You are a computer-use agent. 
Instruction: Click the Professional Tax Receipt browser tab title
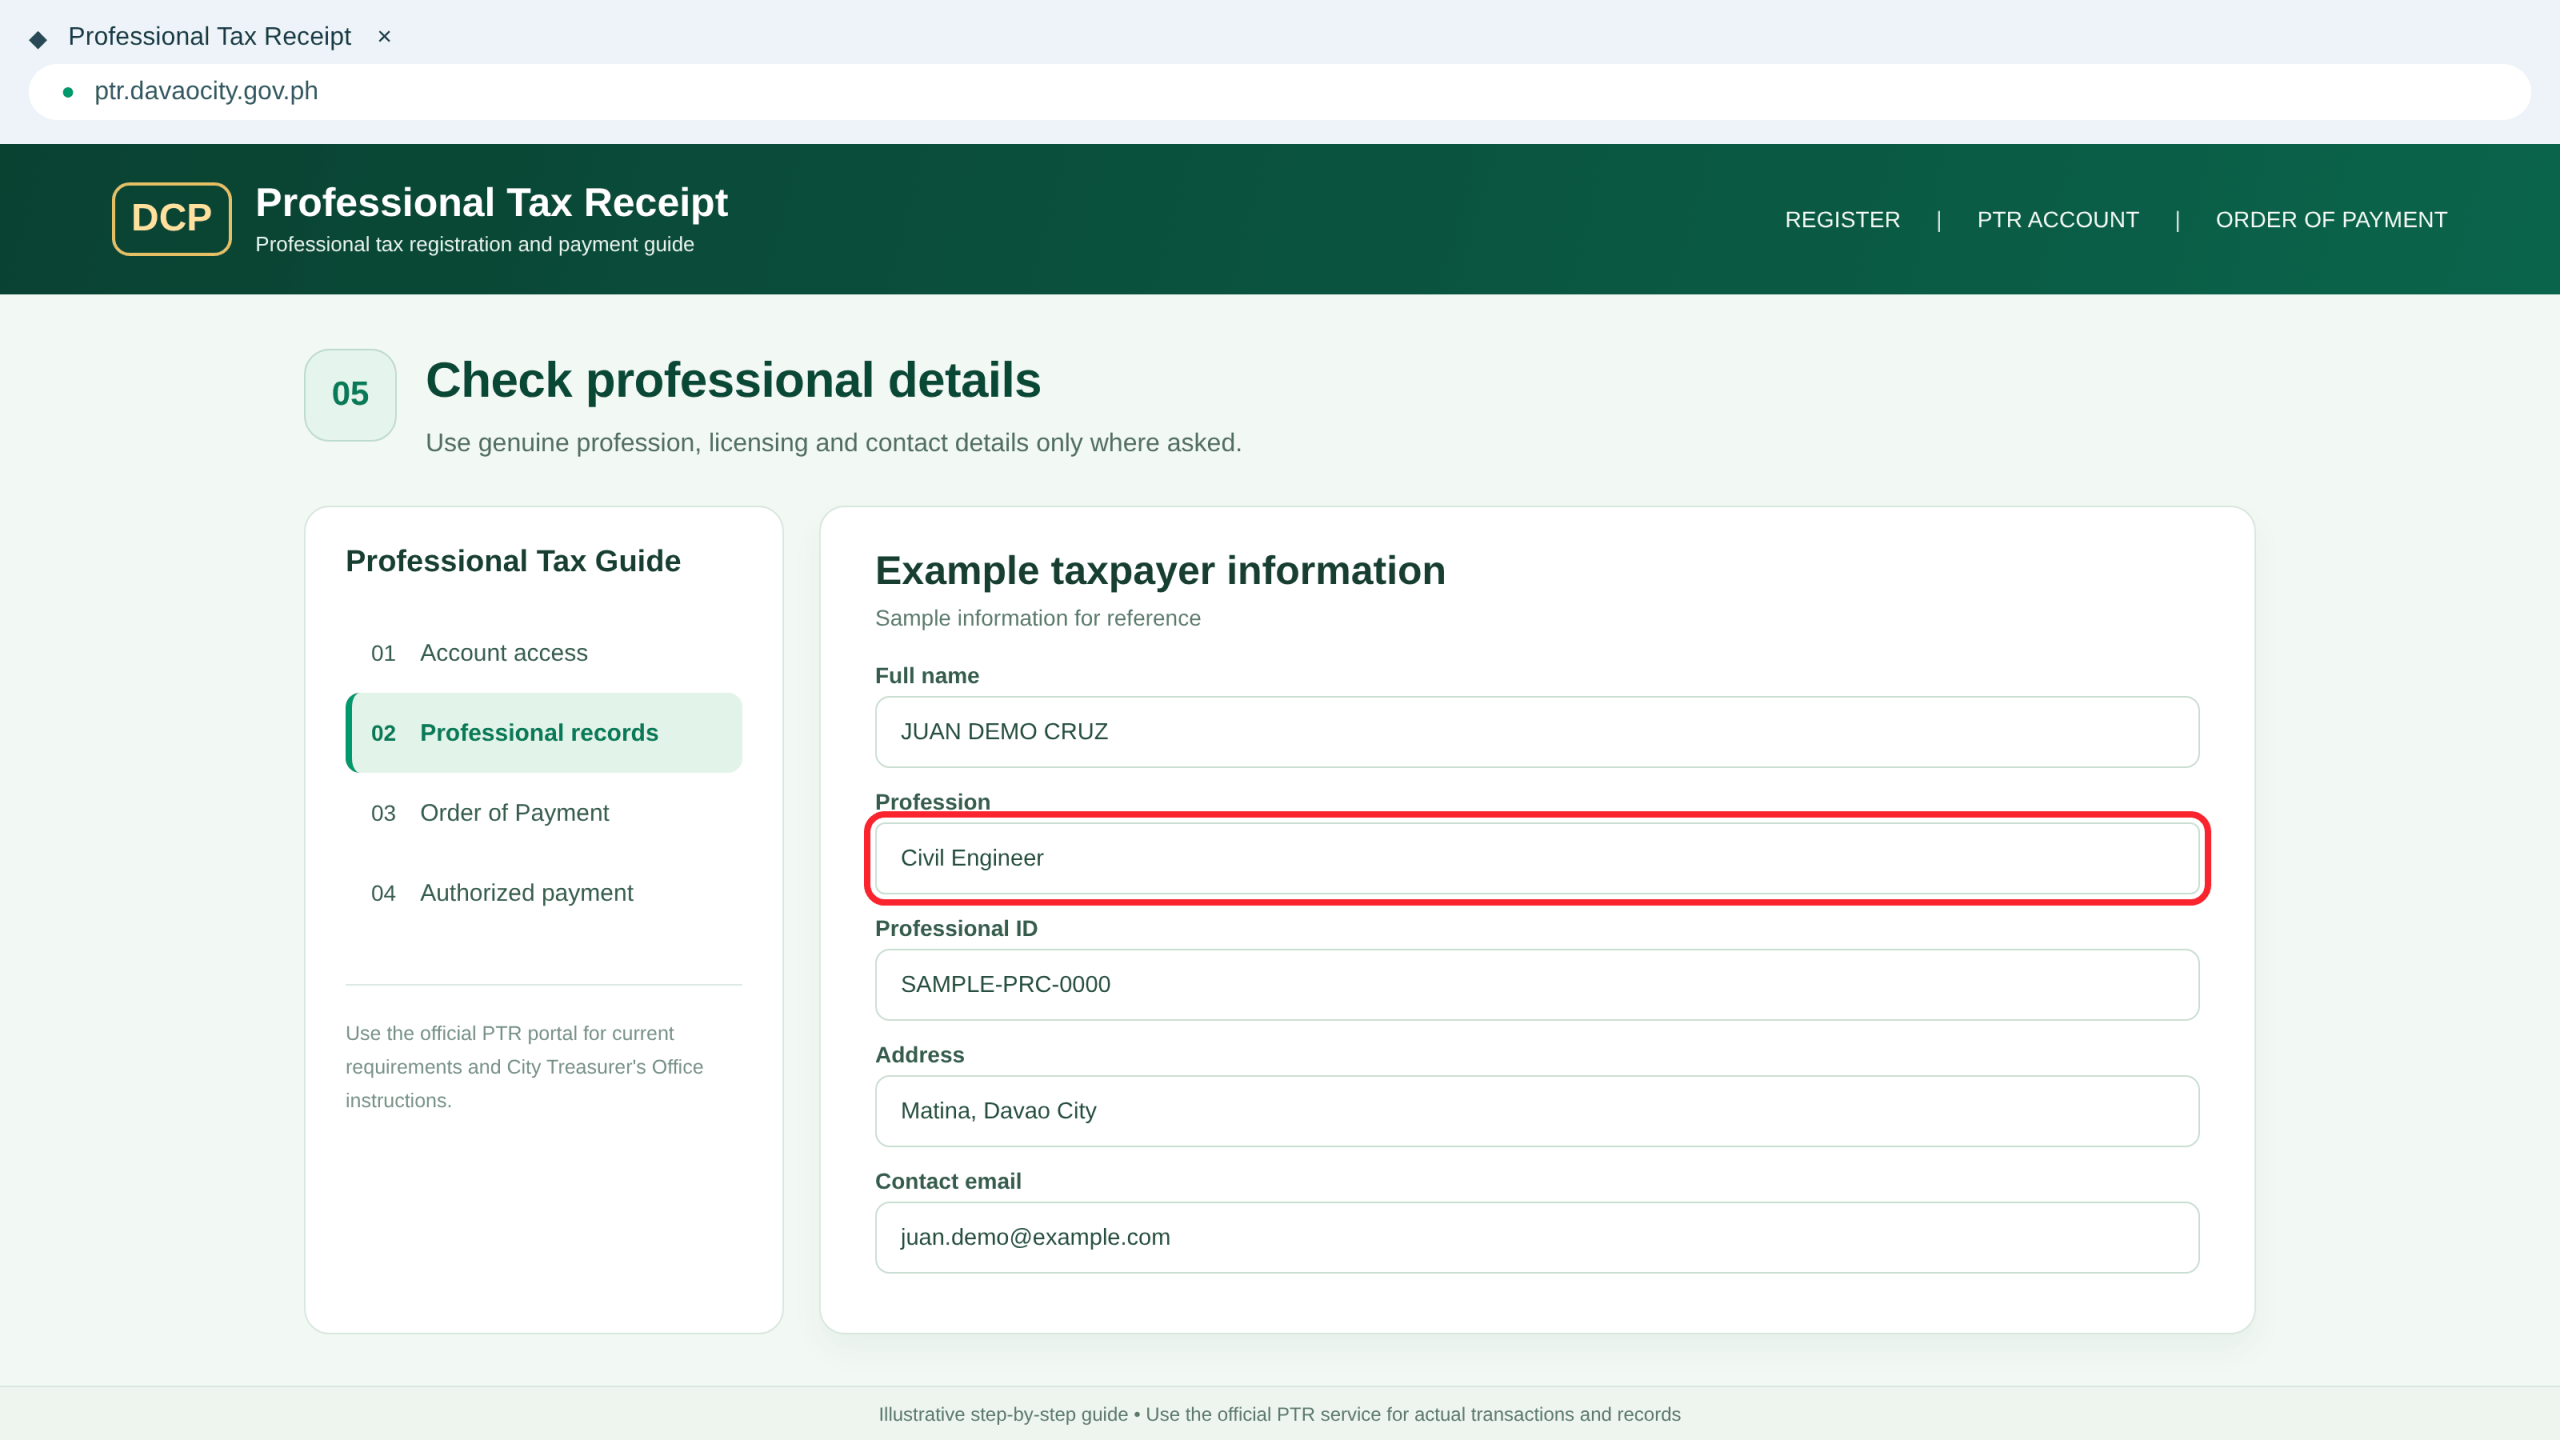point(209,37)
